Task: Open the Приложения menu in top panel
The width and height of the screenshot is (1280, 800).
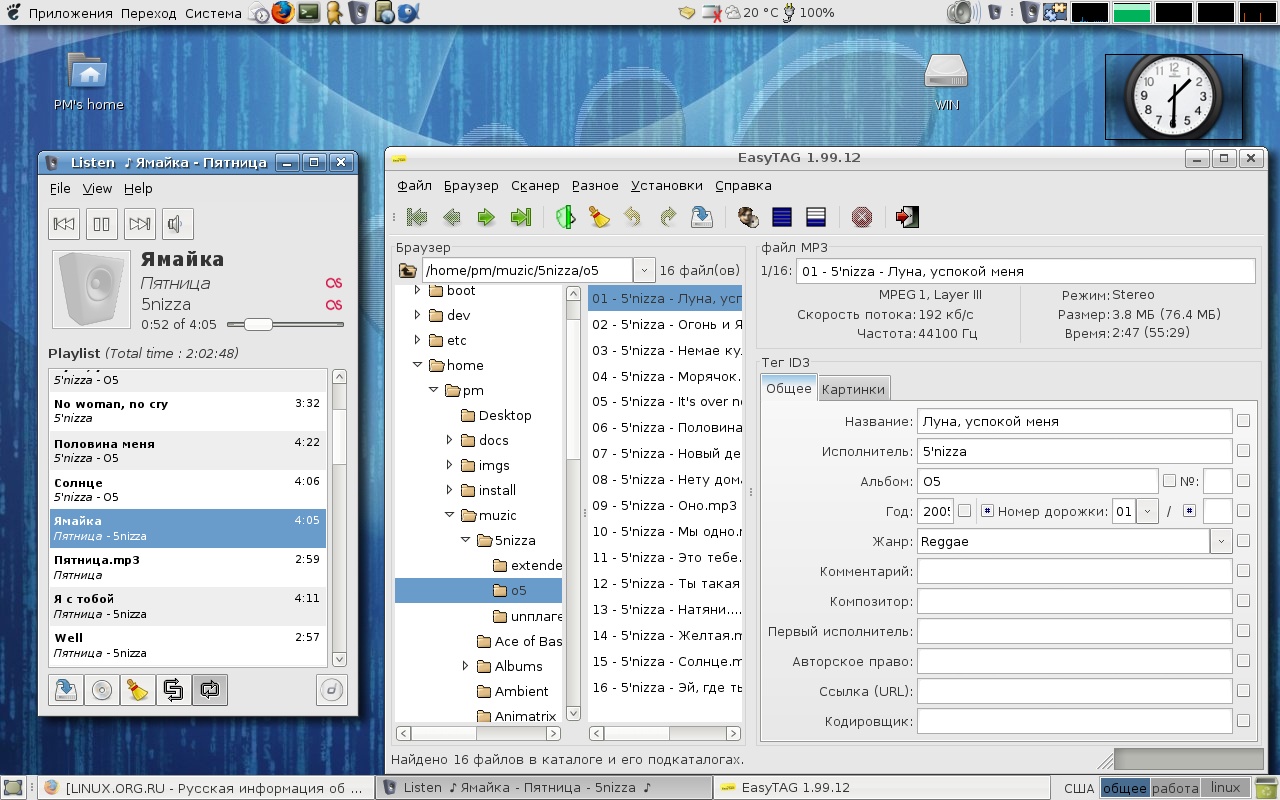Action: [x=70, y=13]
